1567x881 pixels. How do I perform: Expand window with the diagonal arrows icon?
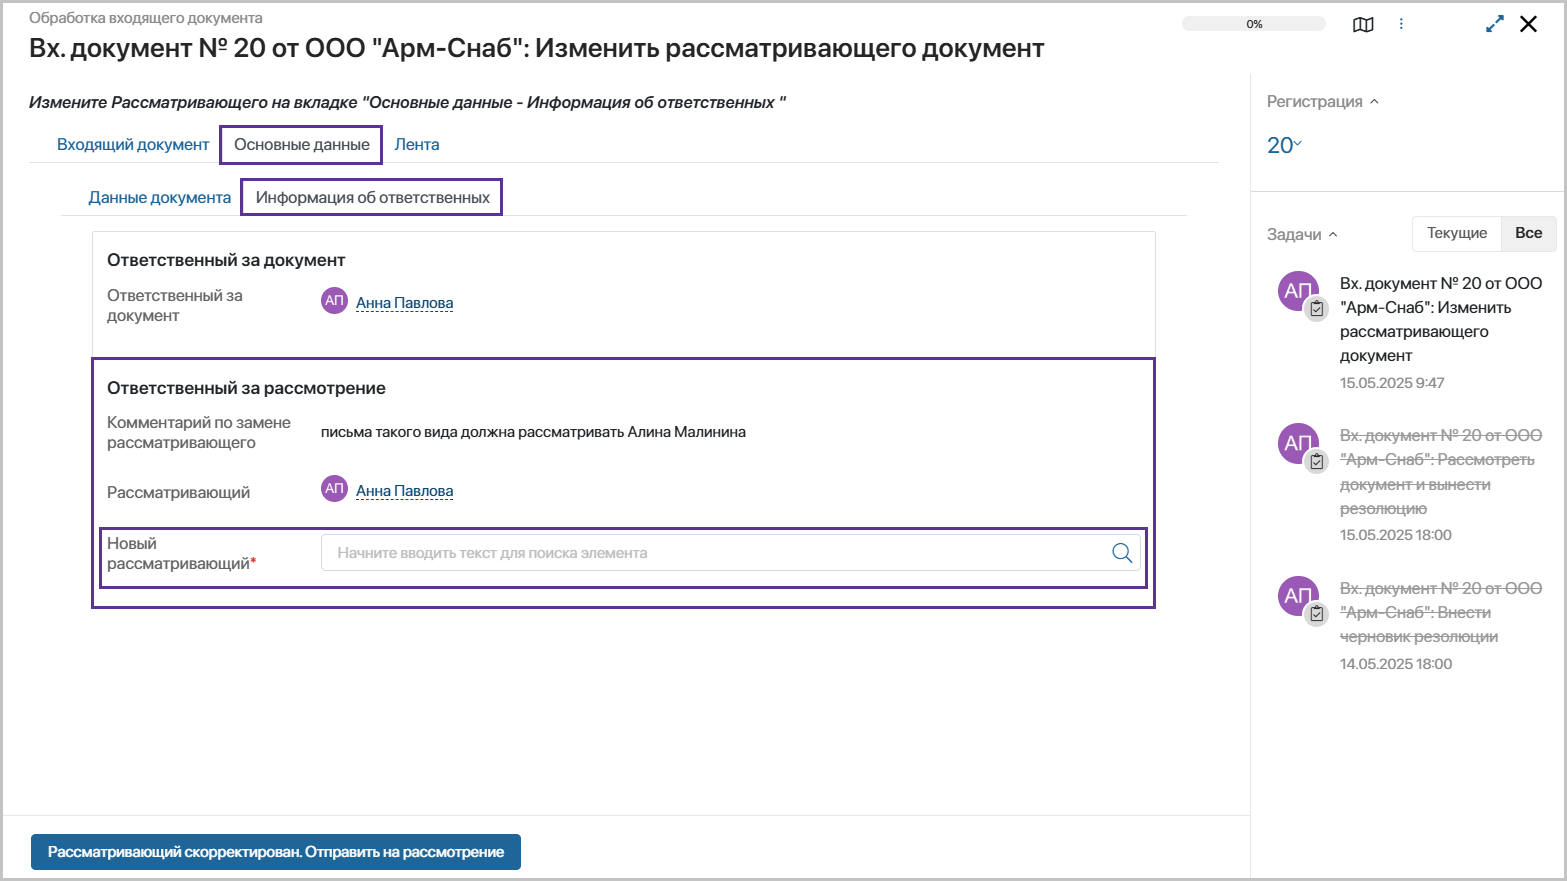(1495, 24)
